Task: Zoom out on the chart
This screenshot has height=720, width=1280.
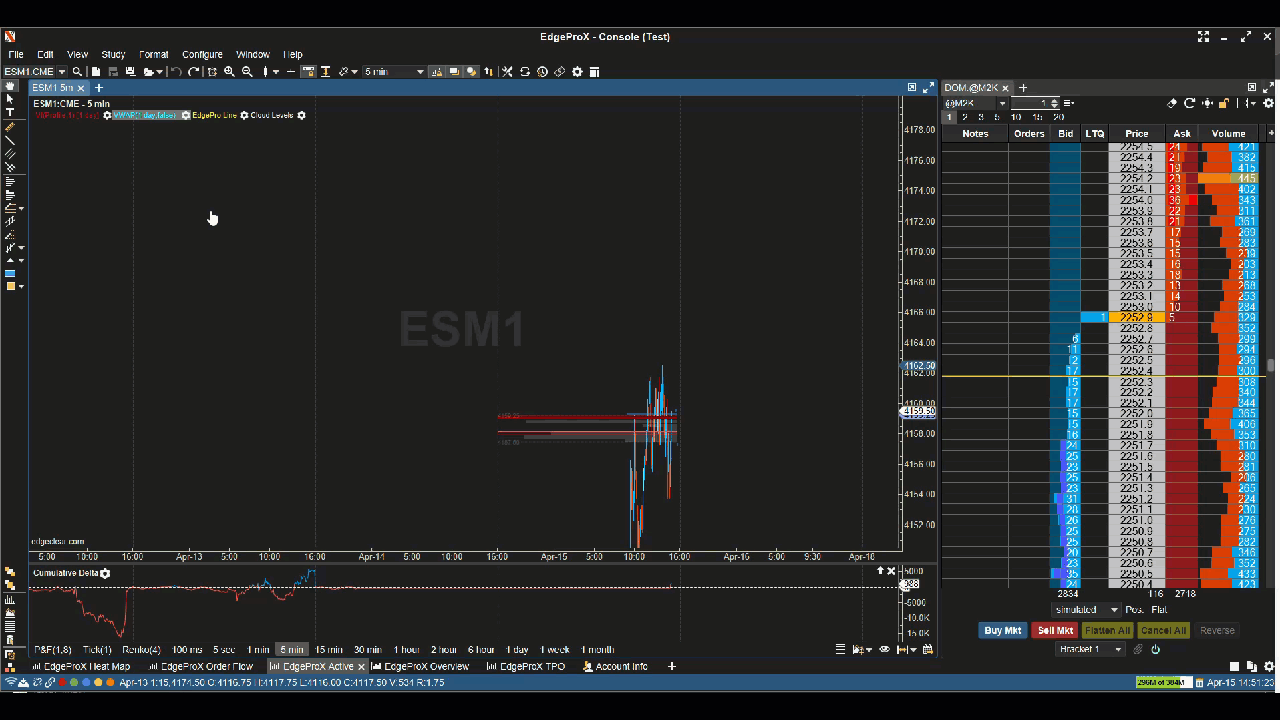Action: pos(247,72)
